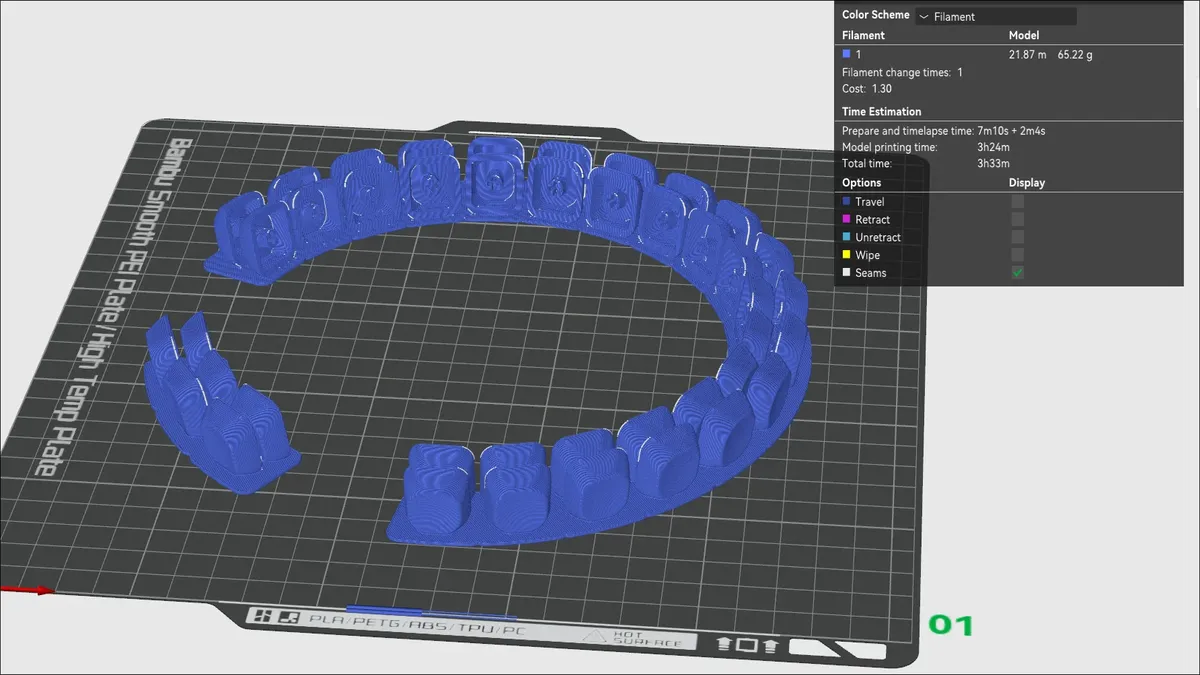
Task: Click the chevron beside Filament in Color Scheme
Action: pyautogui.click(x=923, y=17)
